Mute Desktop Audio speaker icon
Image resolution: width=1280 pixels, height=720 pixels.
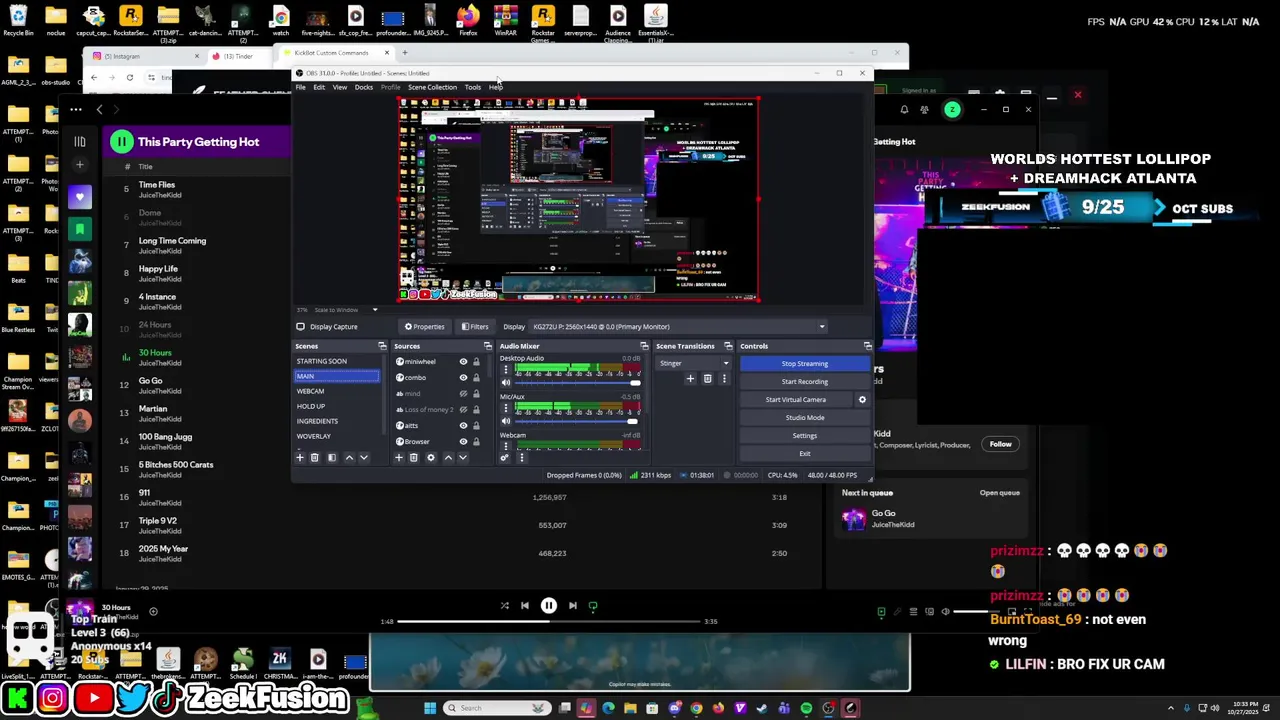[505, 383]
